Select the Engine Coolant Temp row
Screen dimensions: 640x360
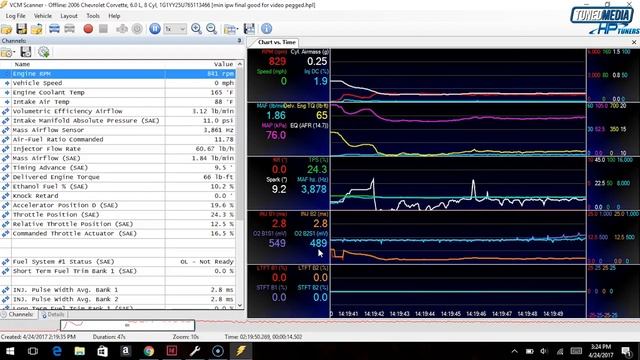(118, 93)
